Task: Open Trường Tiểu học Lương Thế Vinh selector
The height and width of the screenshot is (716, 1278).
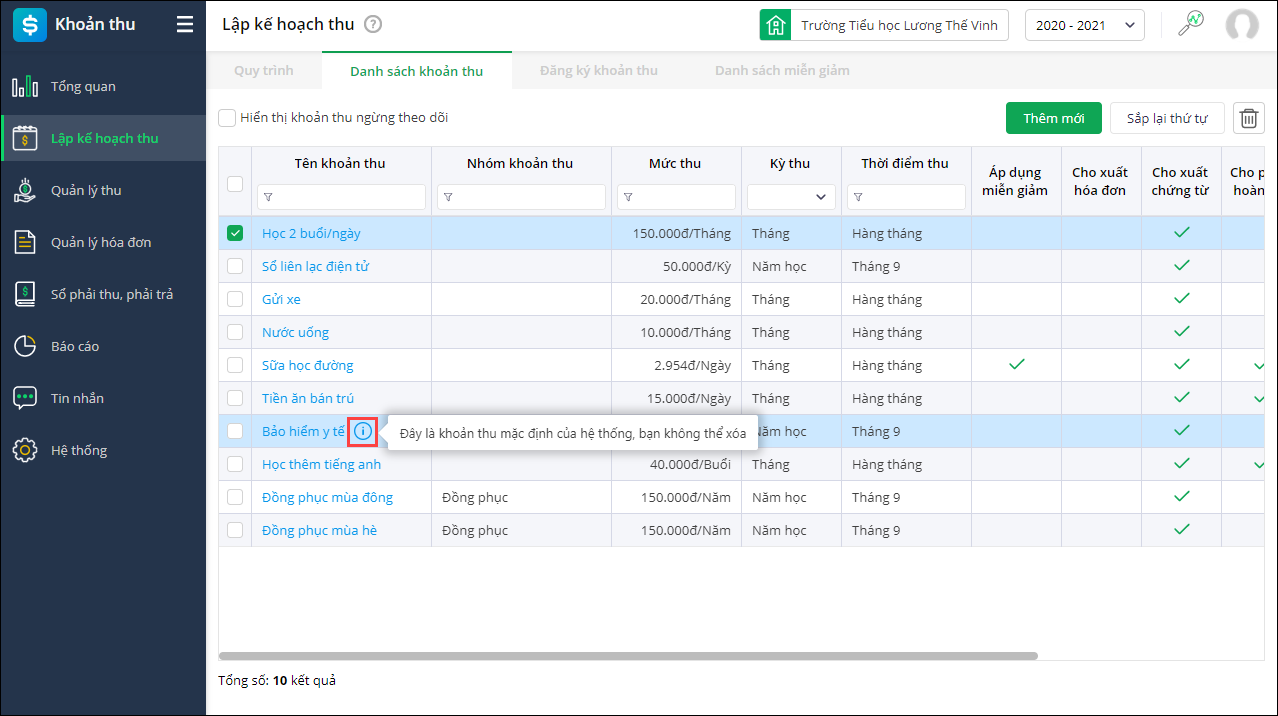Action: (x=884, y=25)
